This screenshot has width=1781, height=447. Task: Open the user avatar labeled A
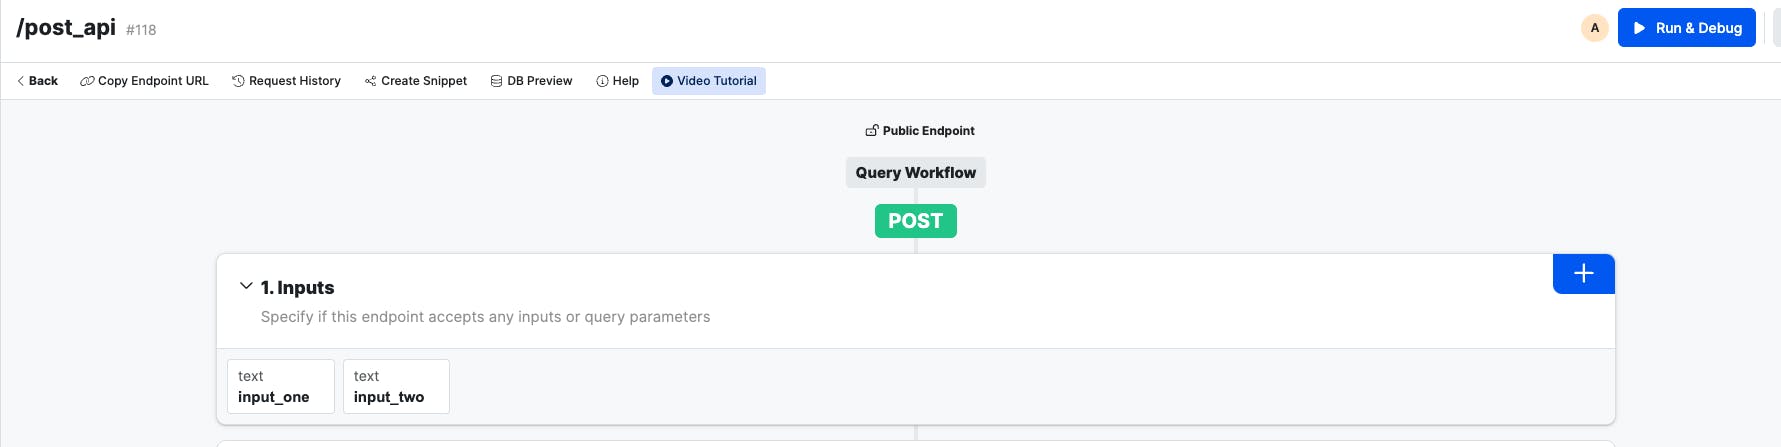pos(1594,28)
